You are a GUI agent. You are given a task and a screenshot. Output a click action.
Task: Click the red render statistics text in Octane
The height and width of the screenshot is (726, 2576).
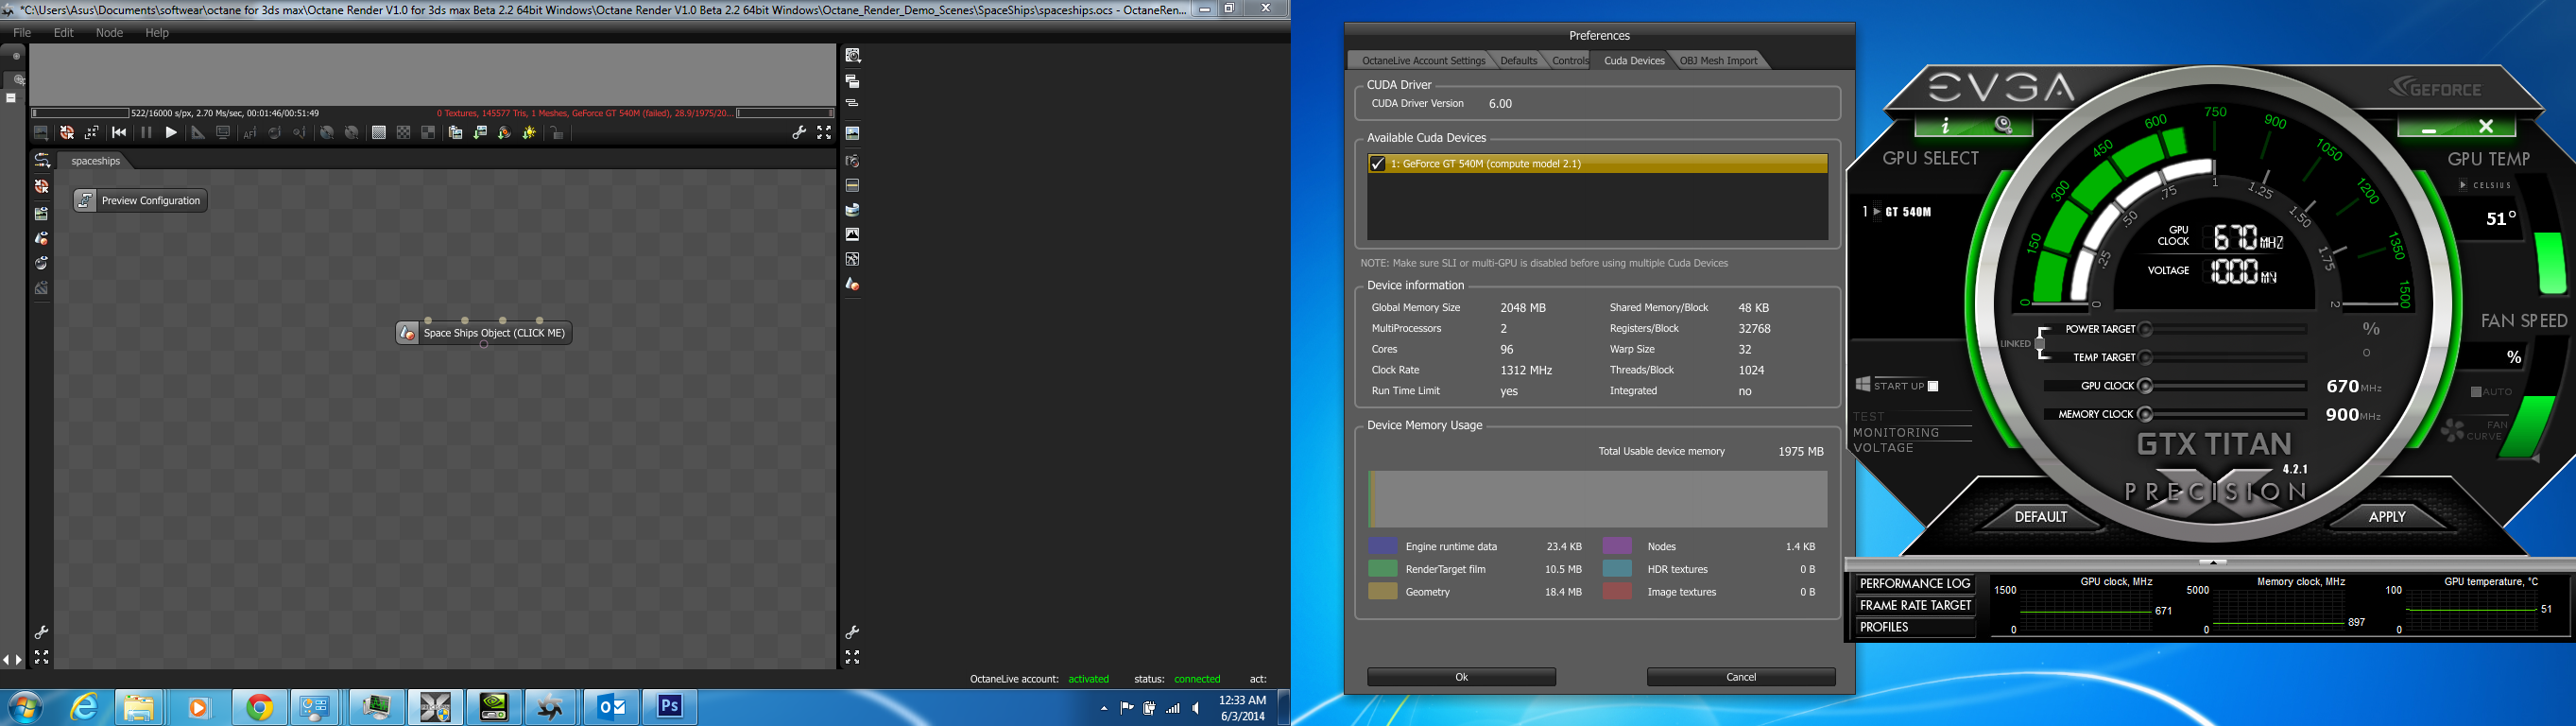pos(584,113)
